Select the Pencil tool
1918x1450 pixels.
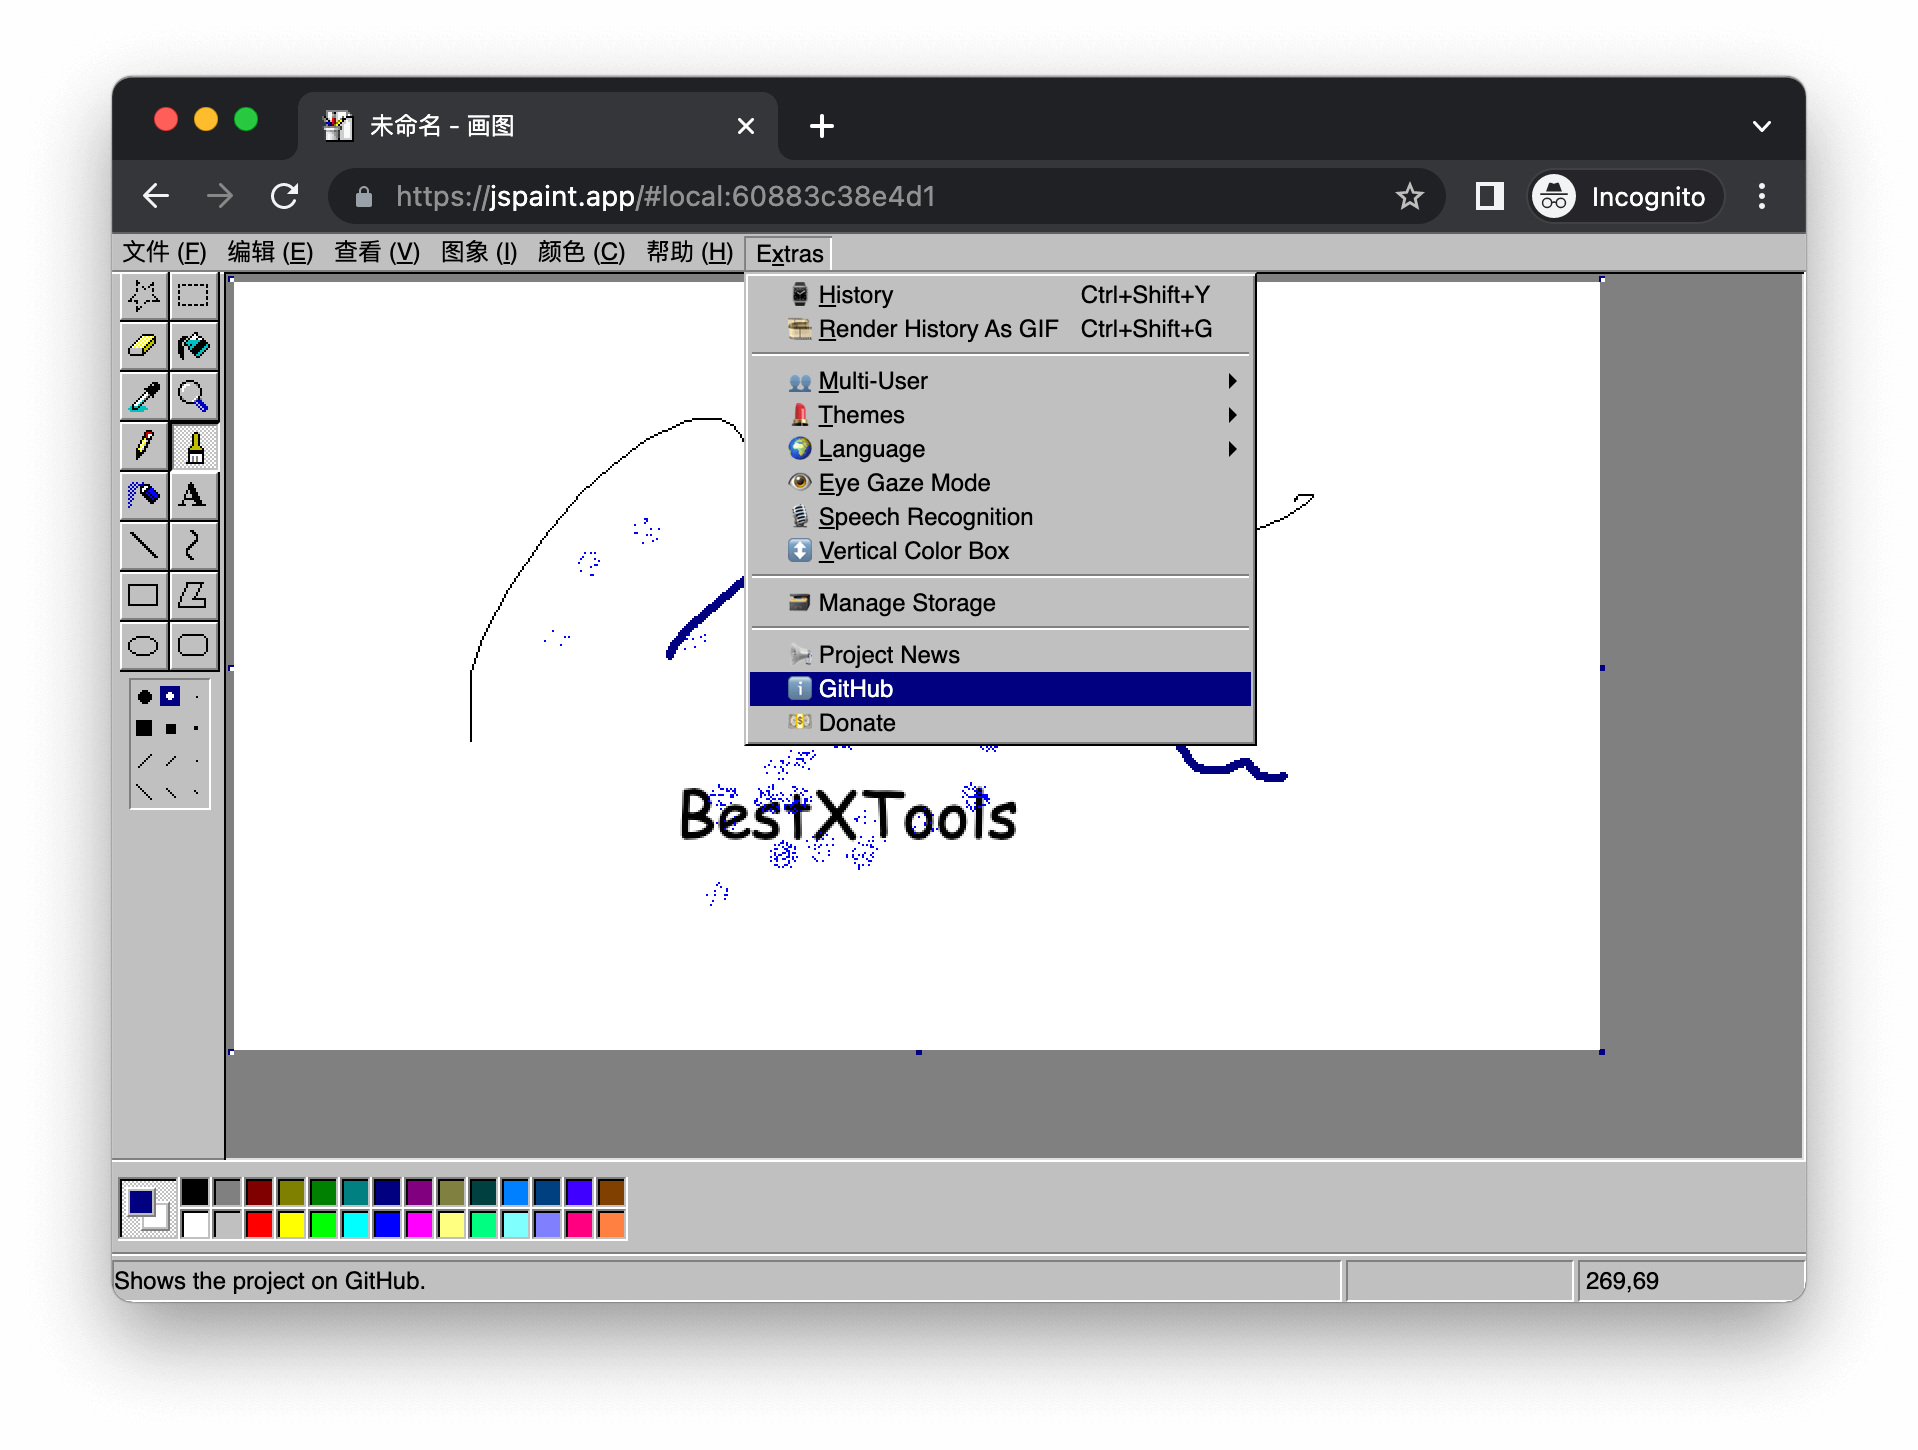click(144, 446)
